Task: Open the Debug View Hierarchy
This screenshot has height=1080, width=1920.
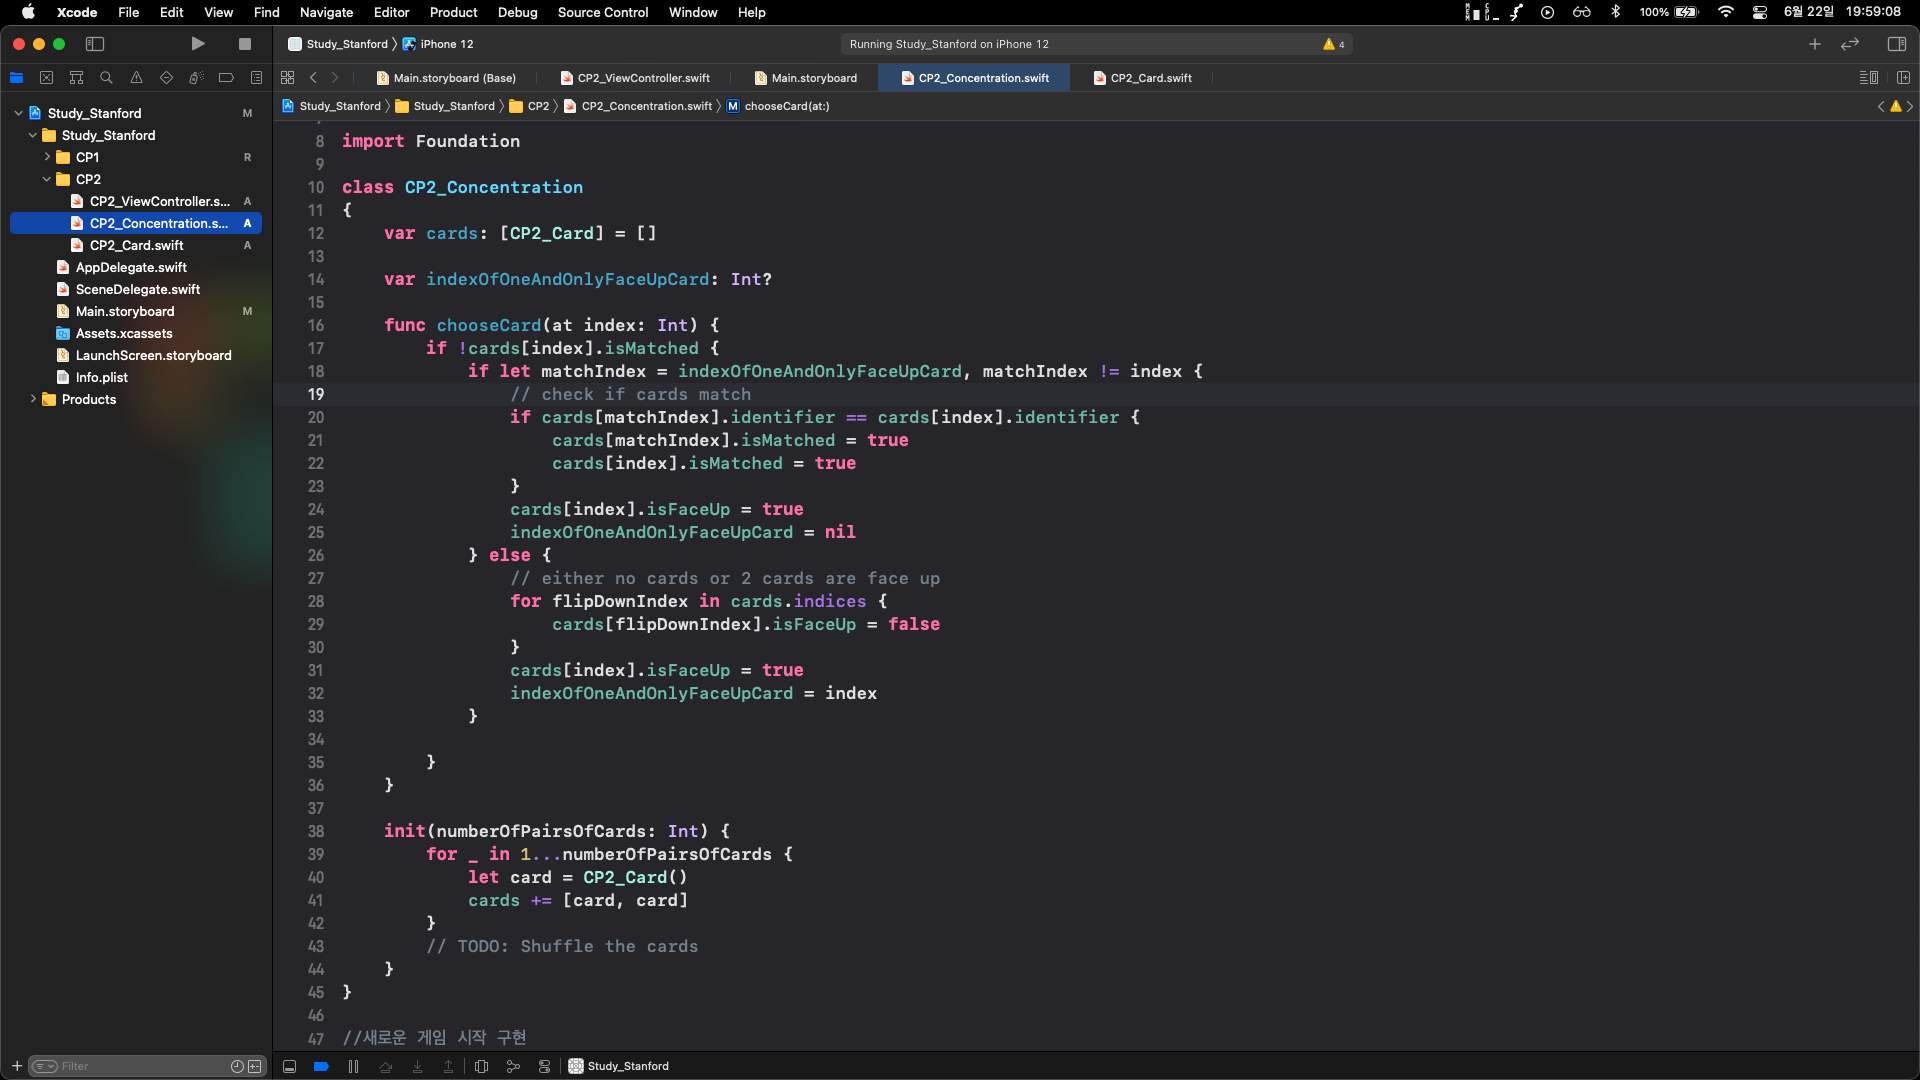Action: [x=481, y=1066]
